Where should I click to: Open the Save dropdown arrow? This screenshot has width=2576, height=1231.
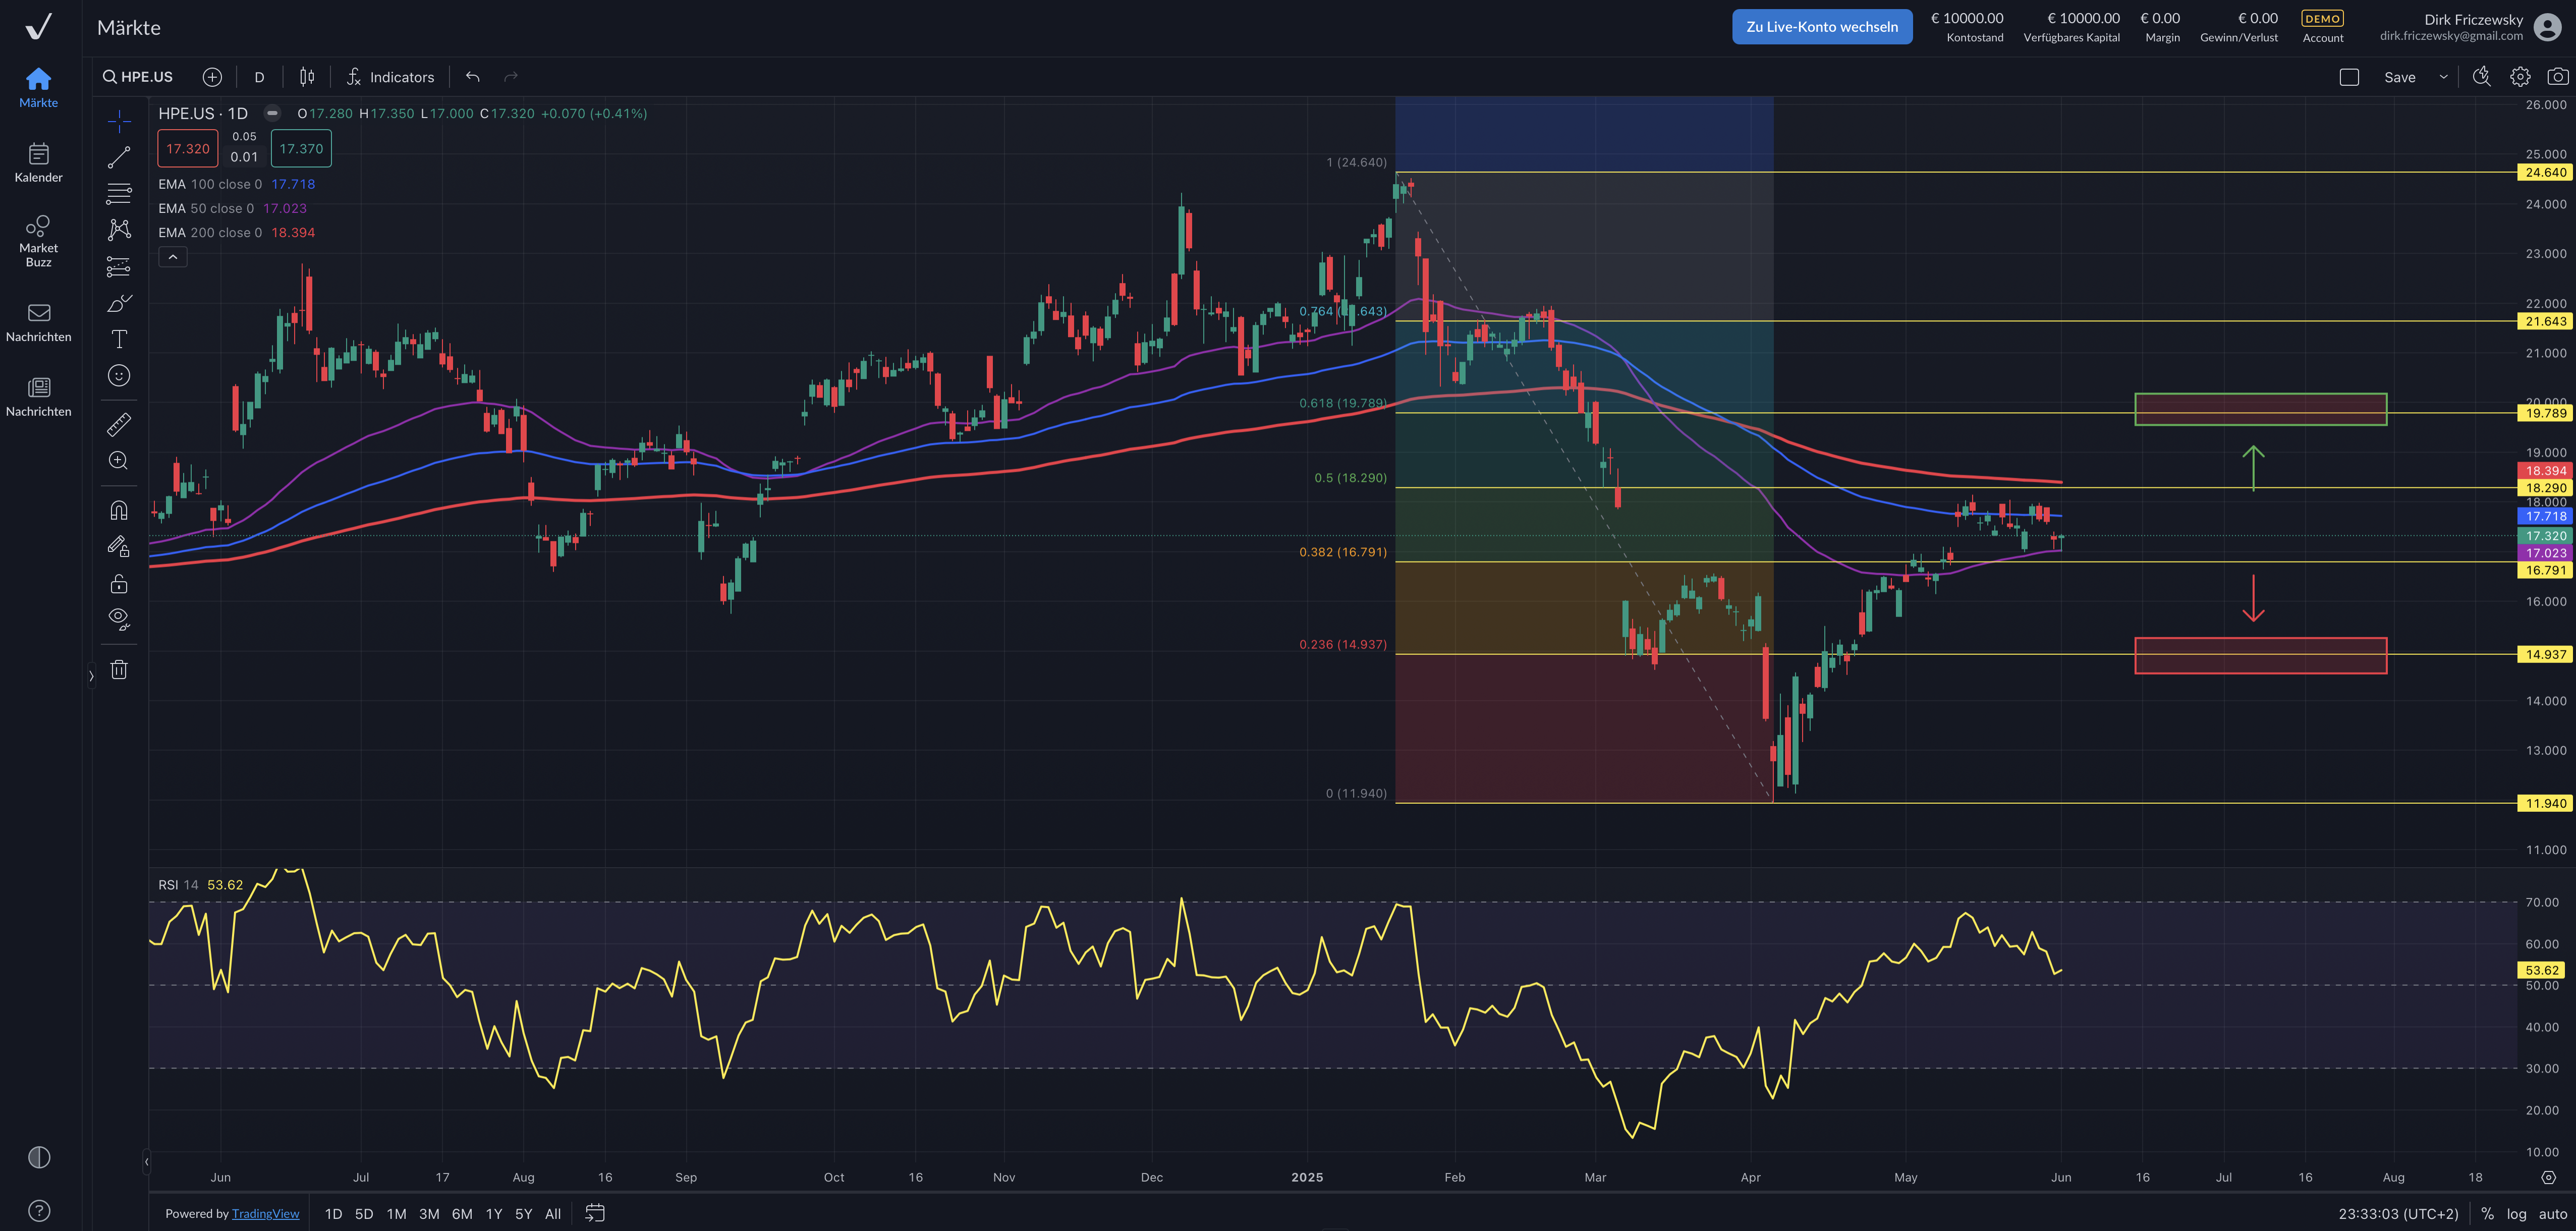coord(2443,77)
